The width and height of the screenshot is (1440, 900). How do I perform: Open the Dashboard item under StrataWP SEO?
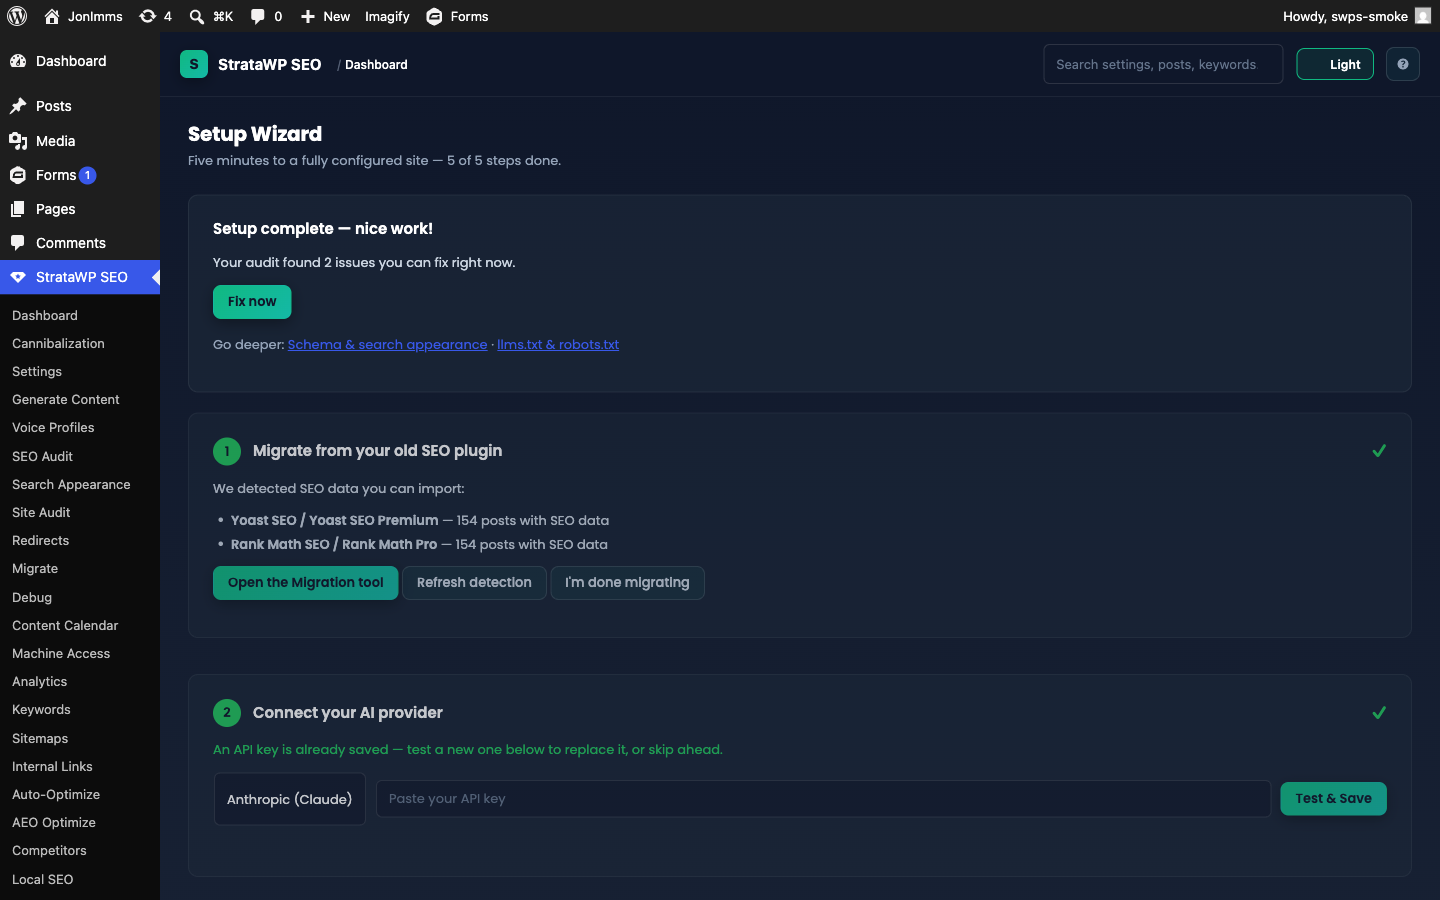point(45,315)
